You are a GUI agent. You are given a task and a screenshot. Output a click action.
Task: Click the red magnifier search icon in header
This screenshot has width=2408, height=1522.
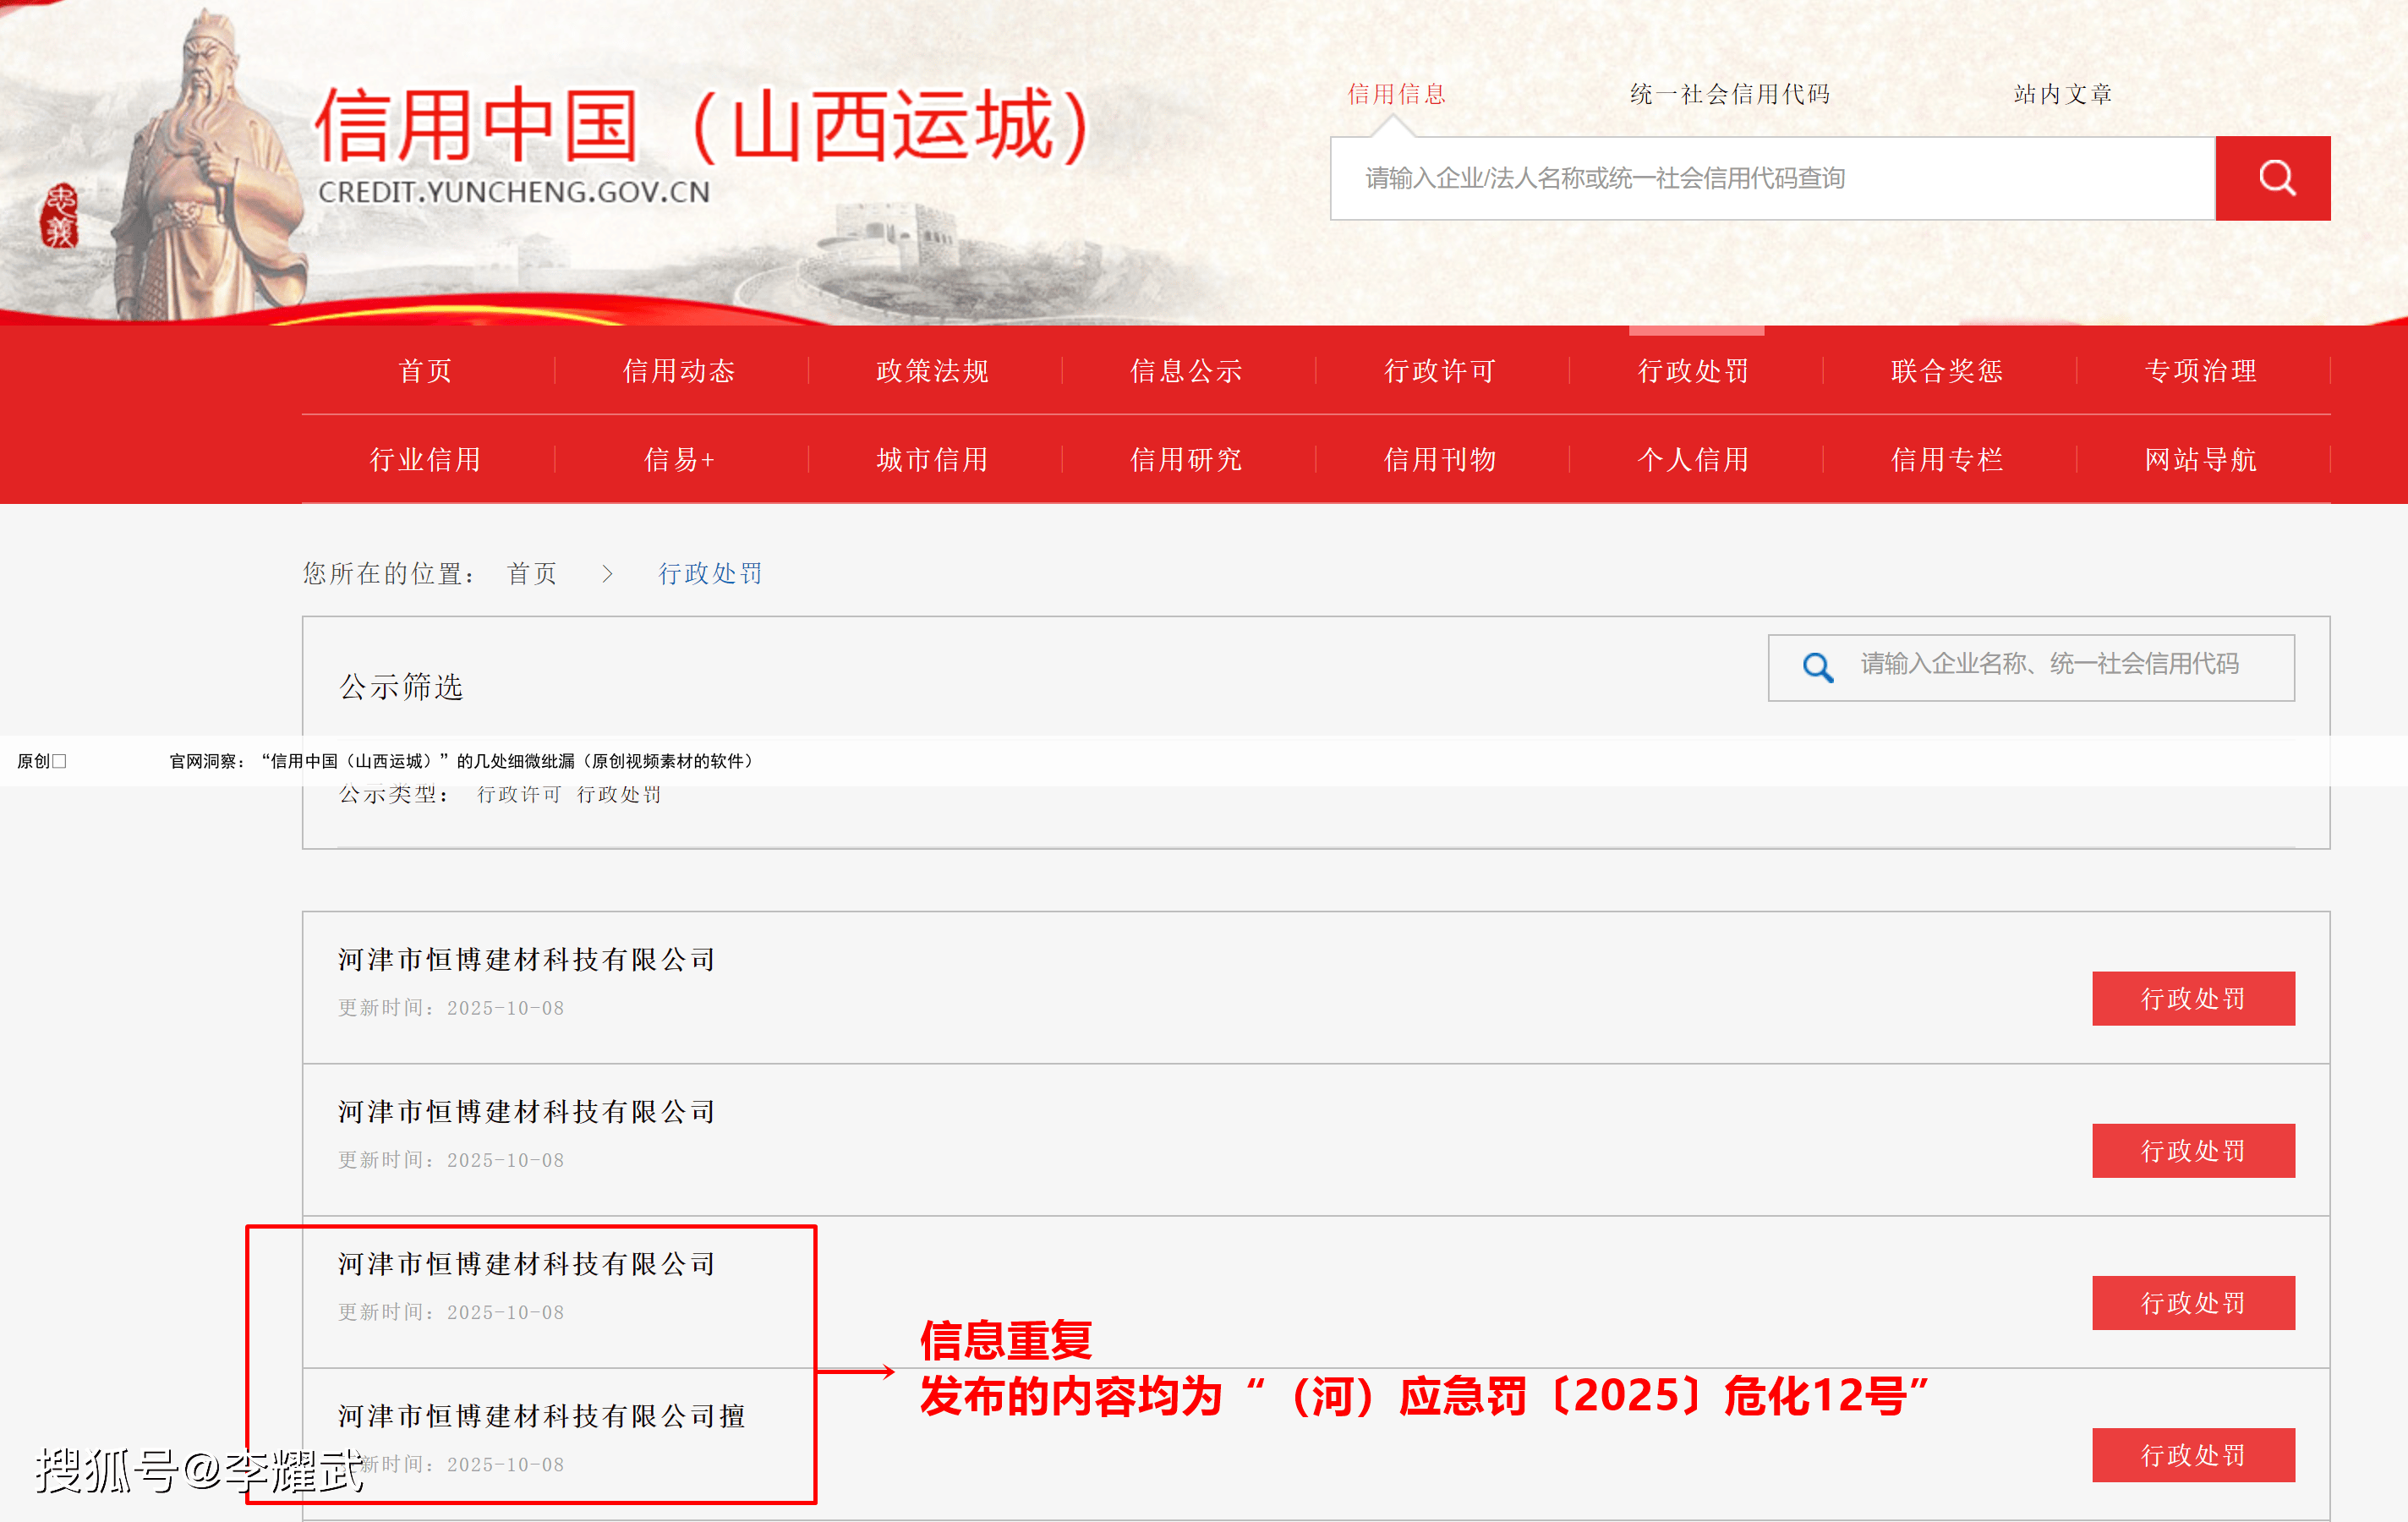point(2272,179)
